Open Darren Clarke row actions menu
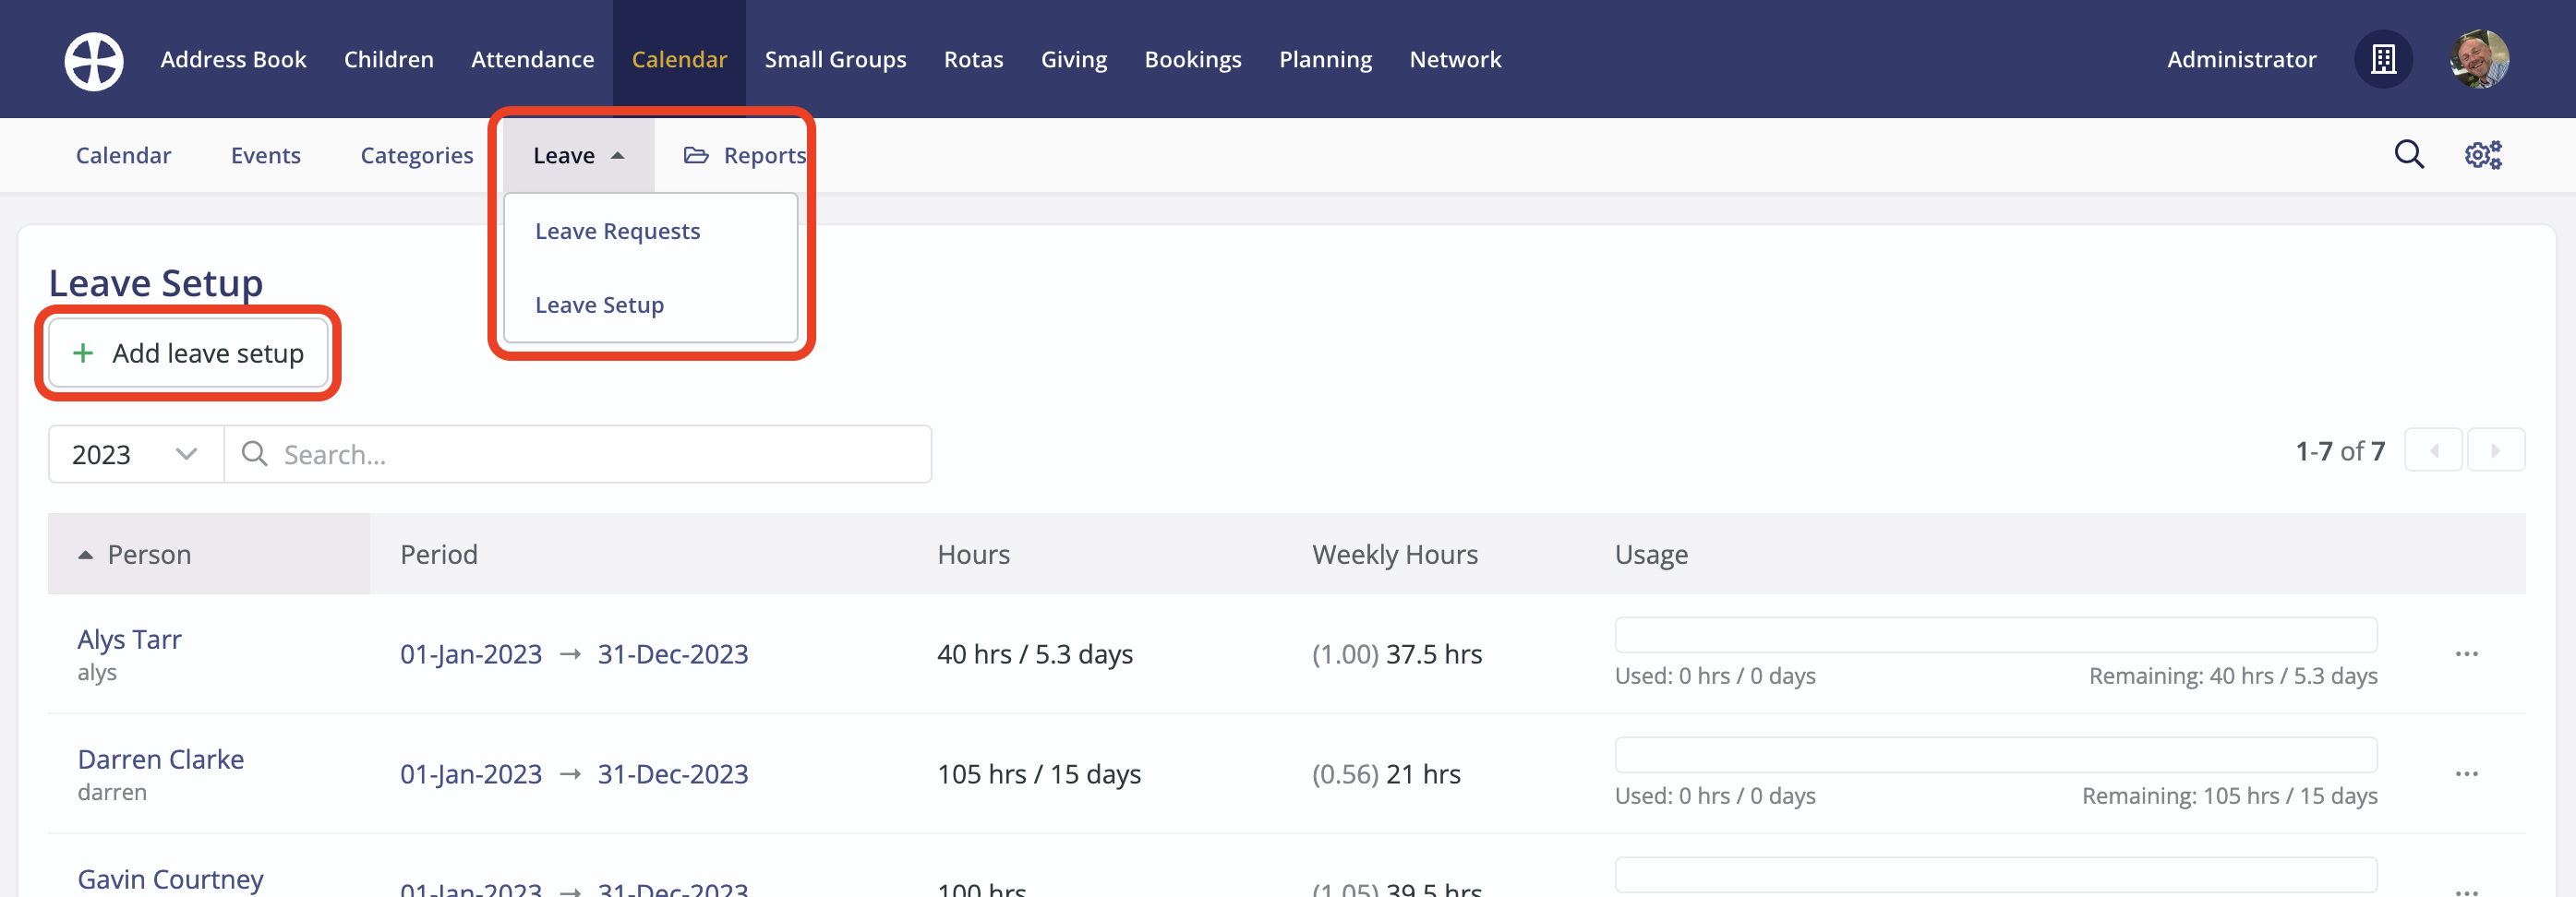Image resolution: width=2576 pixels, height=897 pixels. pos(2466,774)
